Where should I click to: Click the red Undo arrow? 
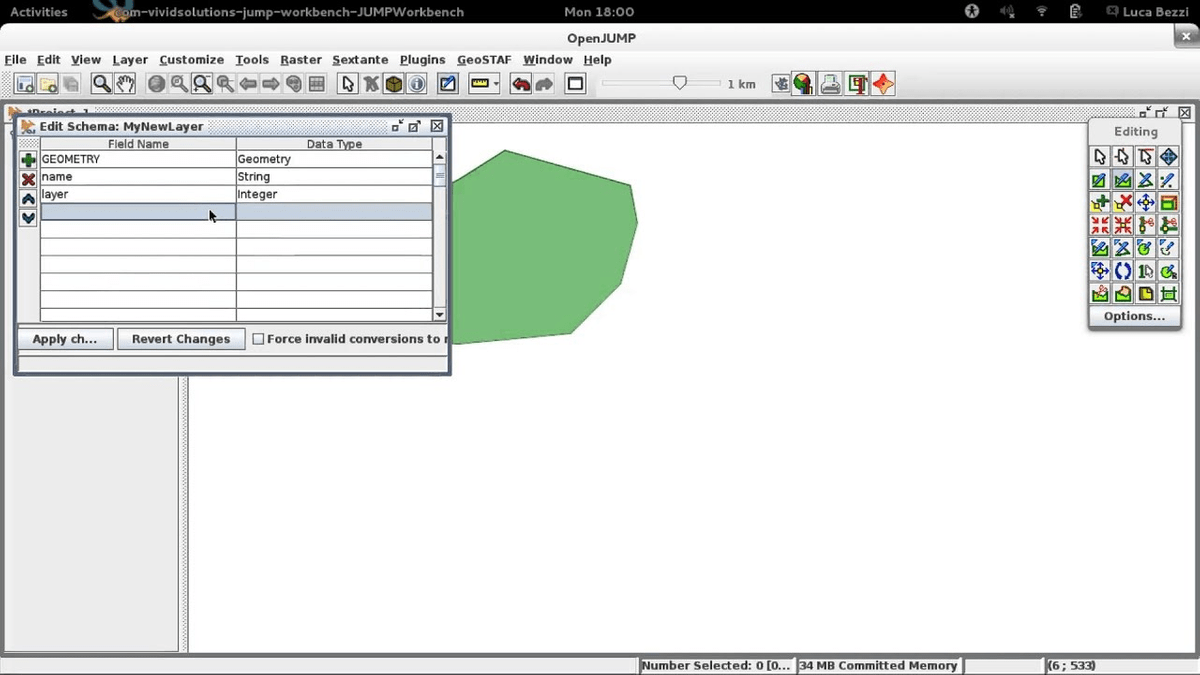[x=521, y=85]
